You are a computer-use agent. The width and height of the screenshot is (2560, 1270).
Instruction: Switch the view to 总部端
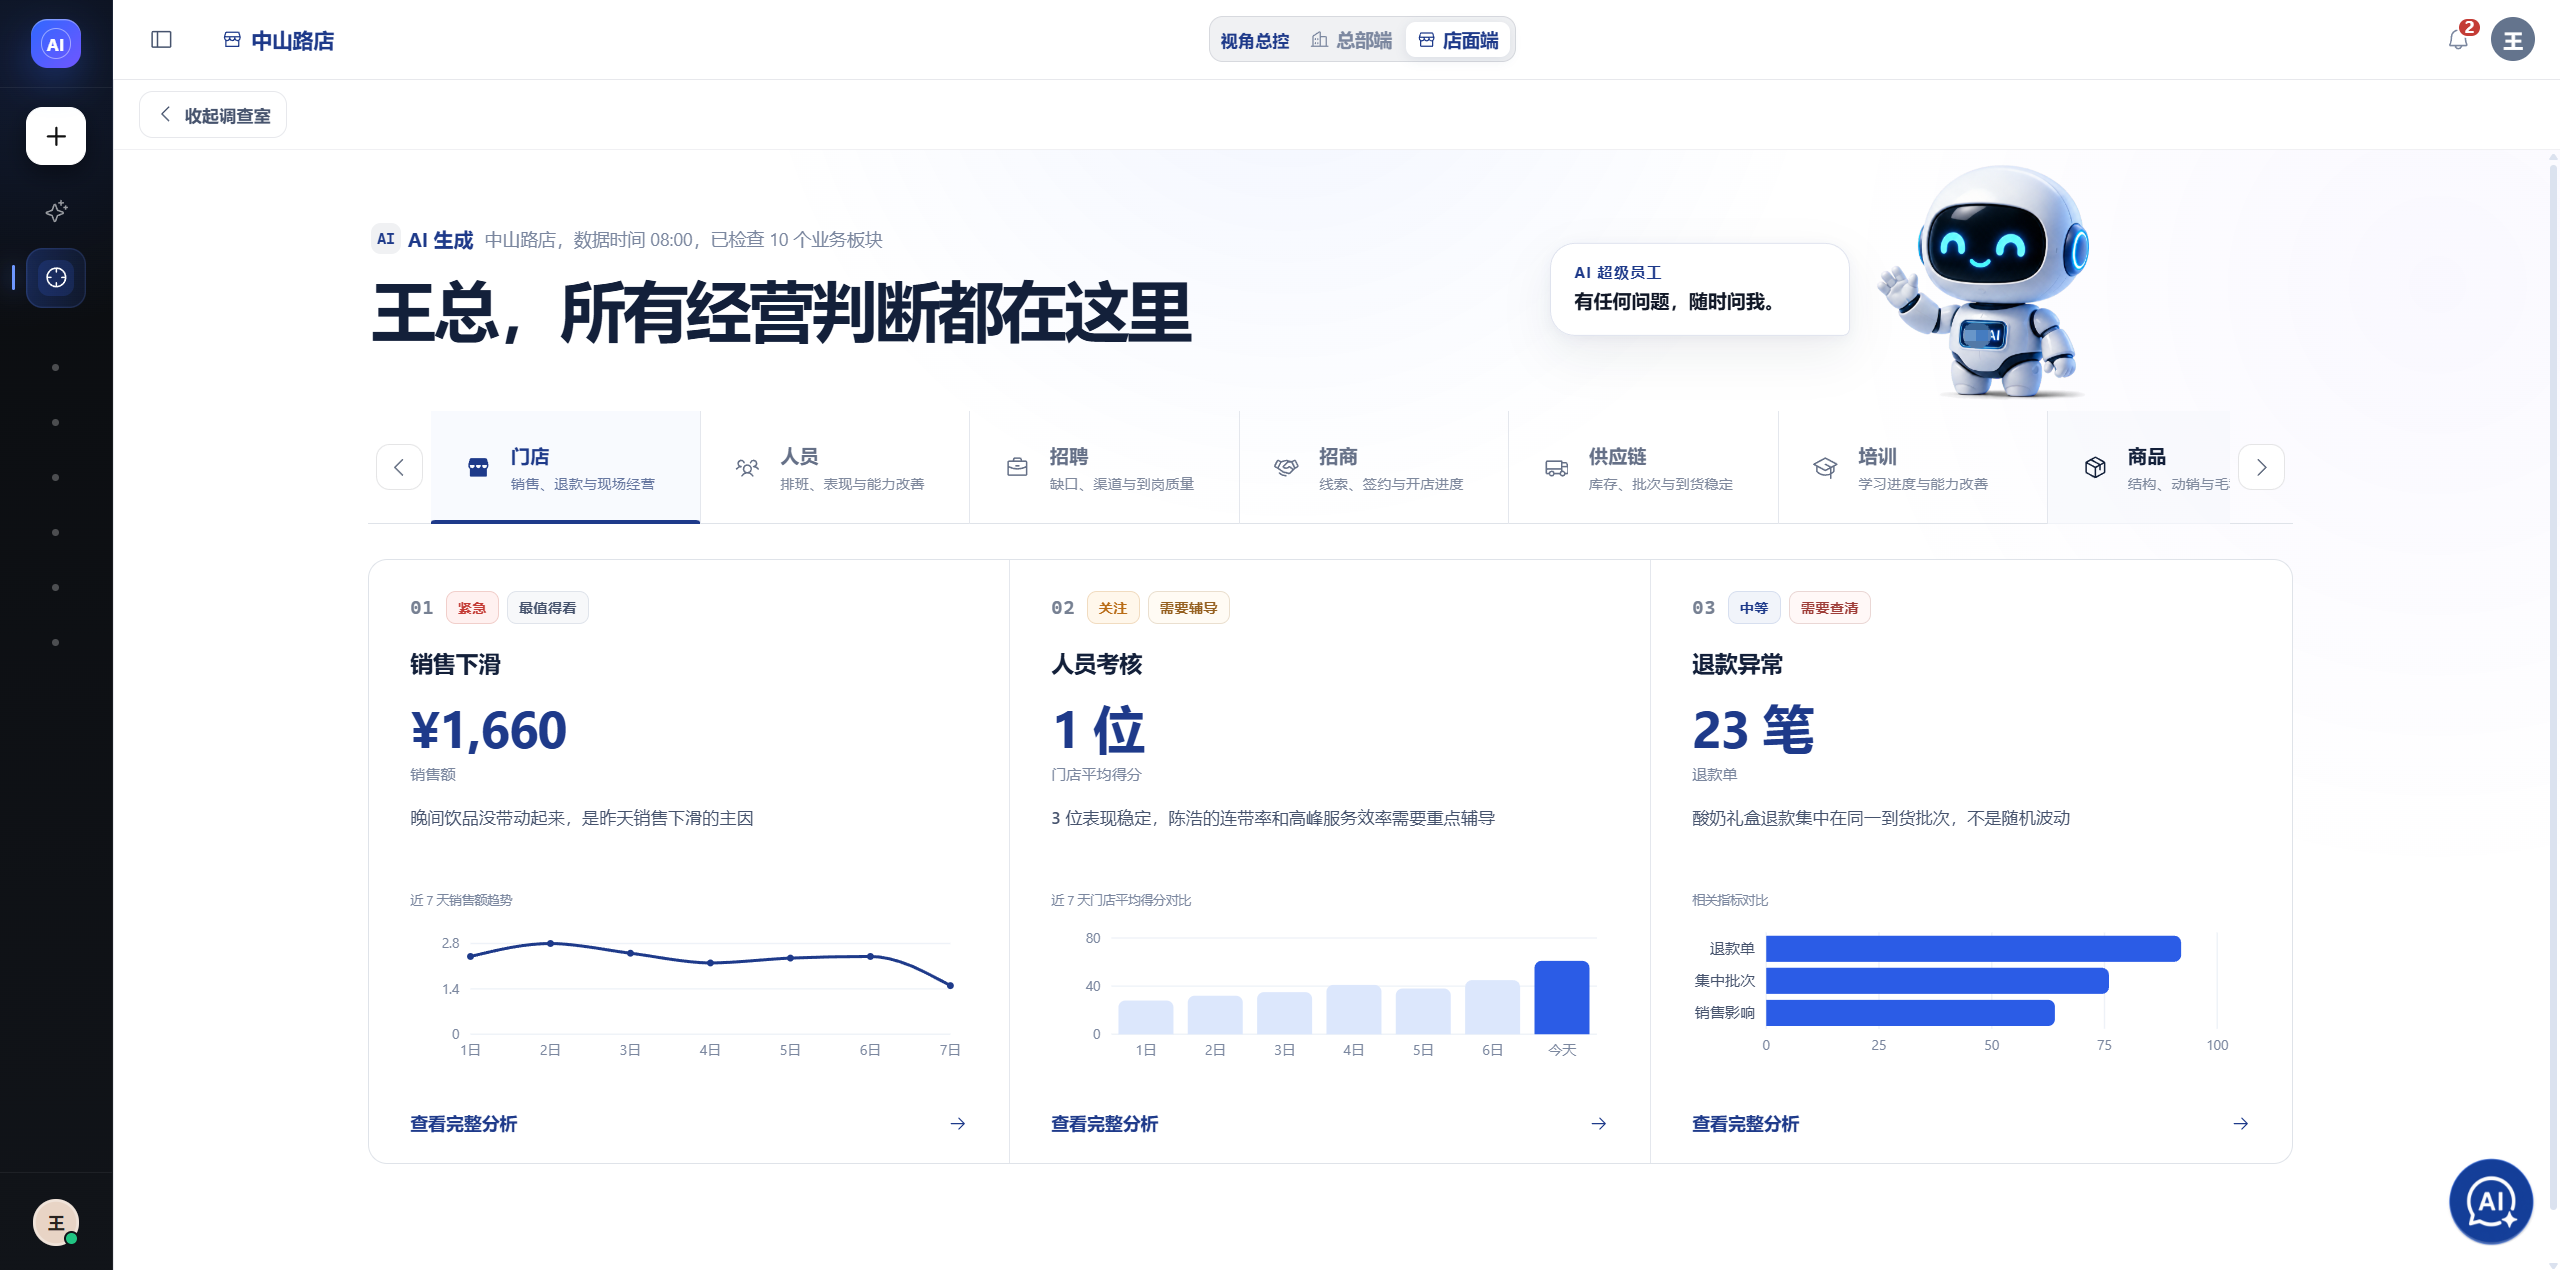coord(1351,40)
